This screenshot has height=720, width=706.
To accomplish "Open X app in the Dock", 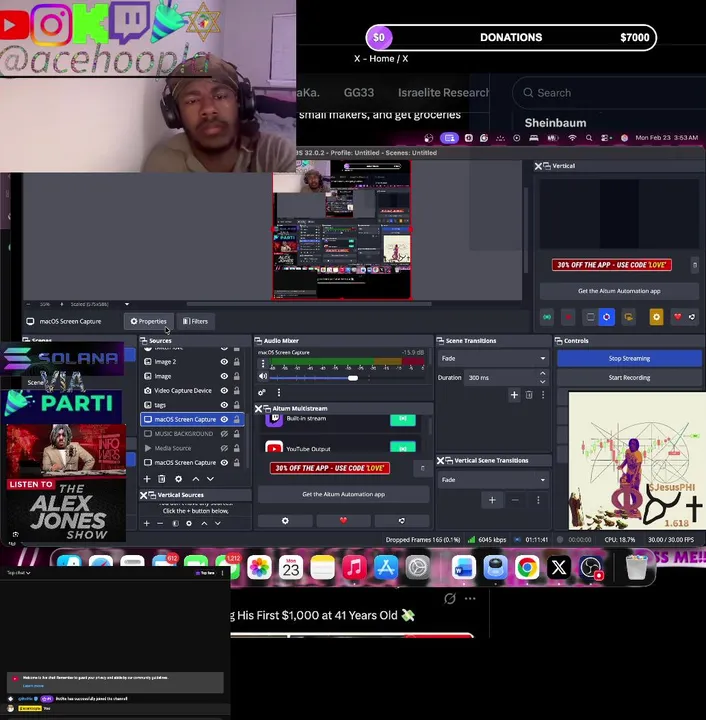I will click(x=559, y=568).
